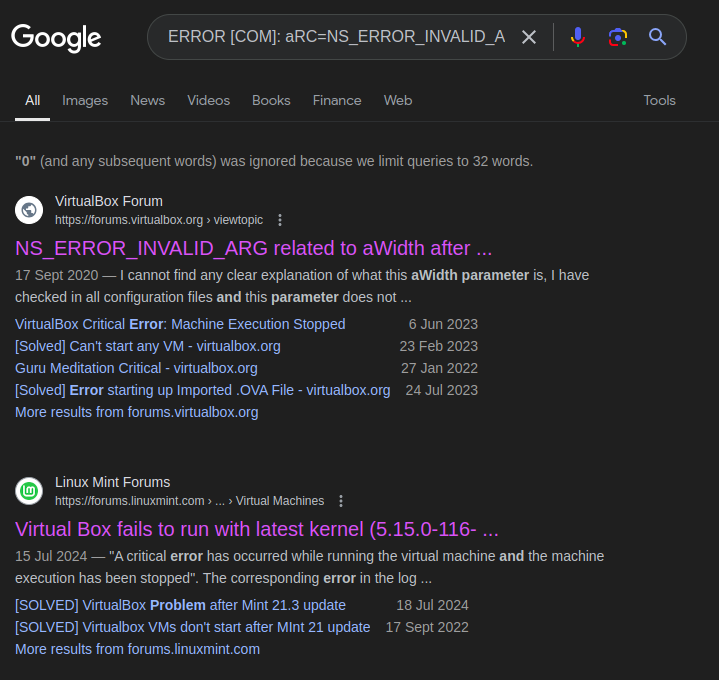Image resolution: width=719 pixels, height=680 pixels.
Task: Click the Google logo
Action: click(x=56, y=38)
